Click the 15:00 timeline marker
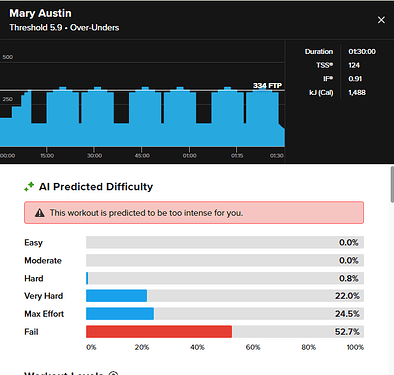Screen dimensions: 394x375 (x=47, y=156)
